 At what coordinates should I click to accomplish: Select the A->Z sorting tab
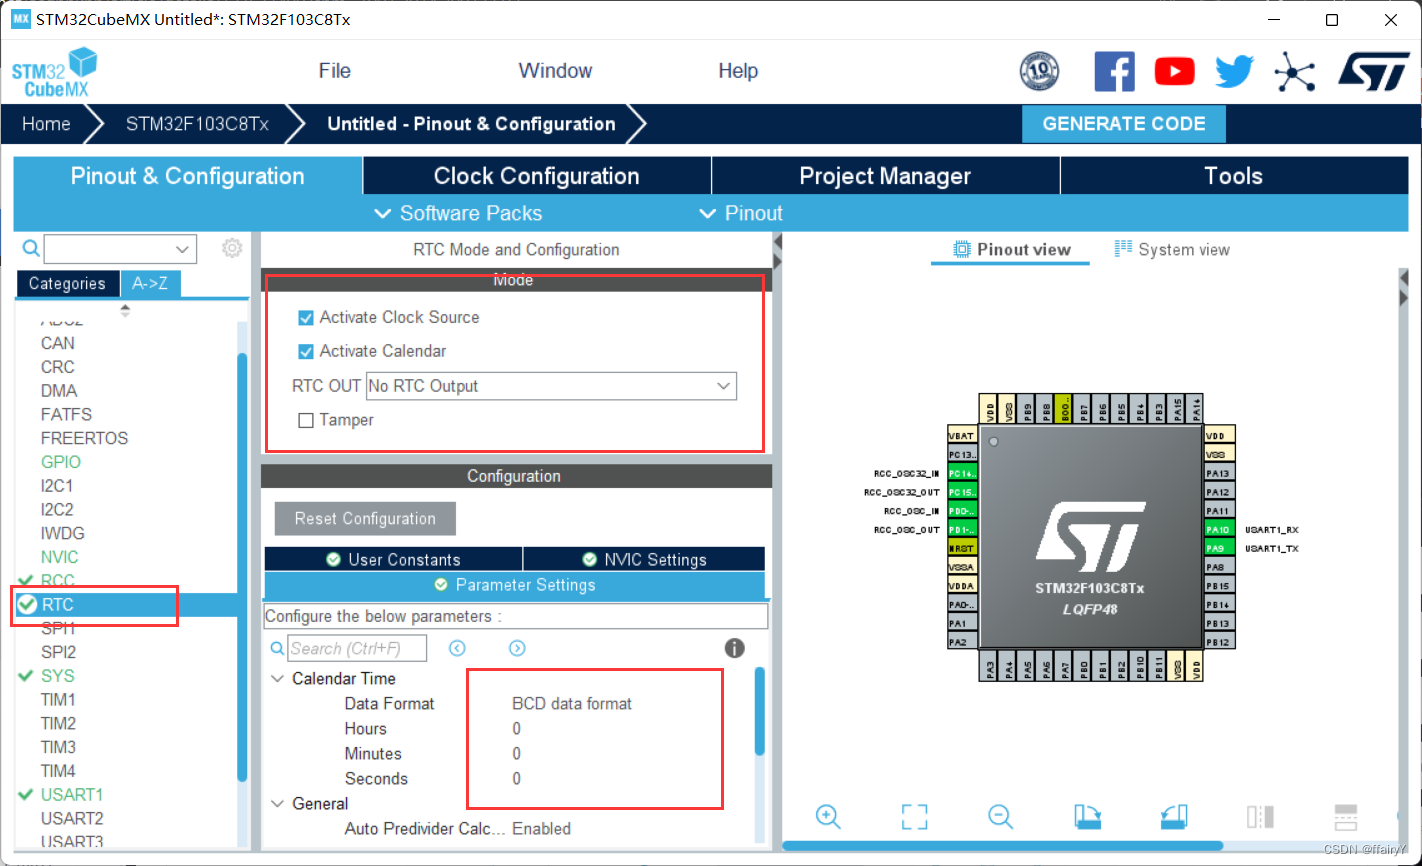(x=150, y=284)
